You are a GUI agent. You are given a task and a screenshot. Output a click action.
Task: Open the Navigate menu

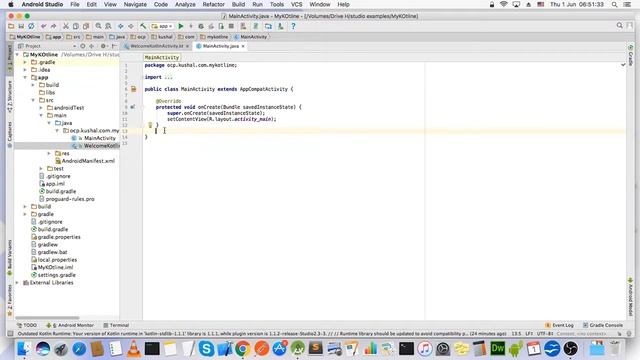click(135, 4)
